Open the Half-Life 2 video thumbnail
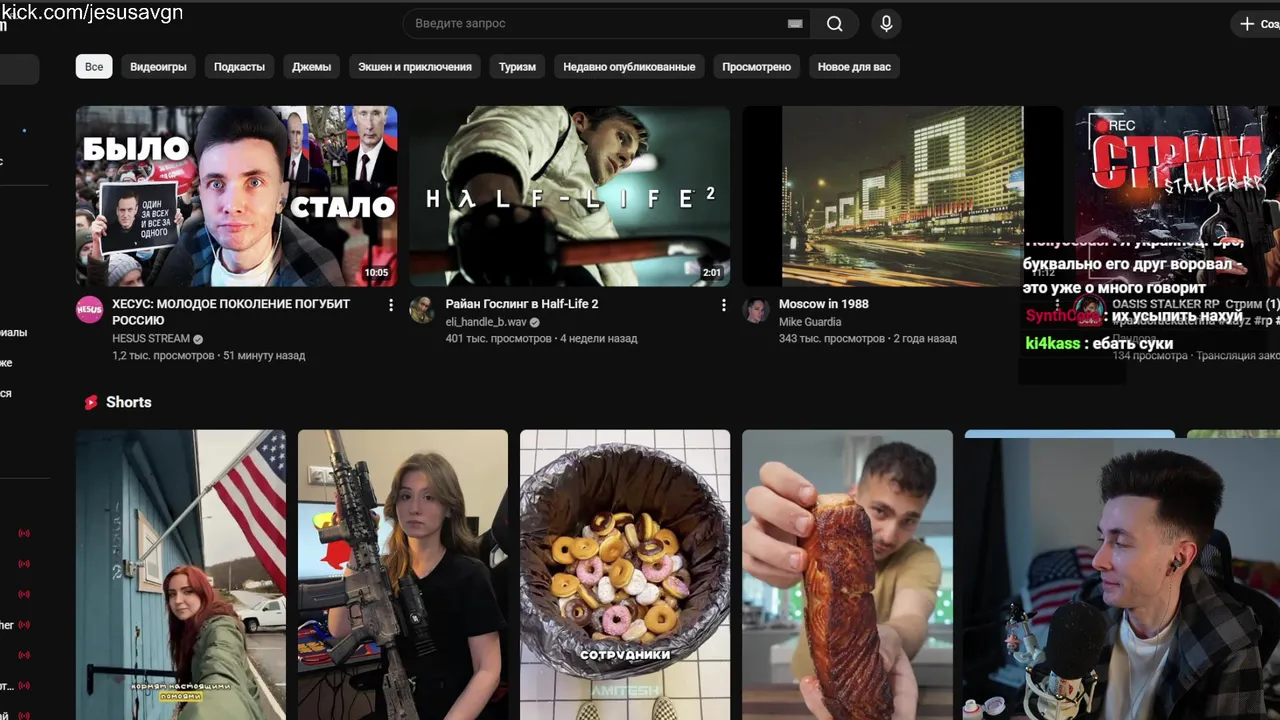This screenshot has width=1280, height=720. [569, 196]
